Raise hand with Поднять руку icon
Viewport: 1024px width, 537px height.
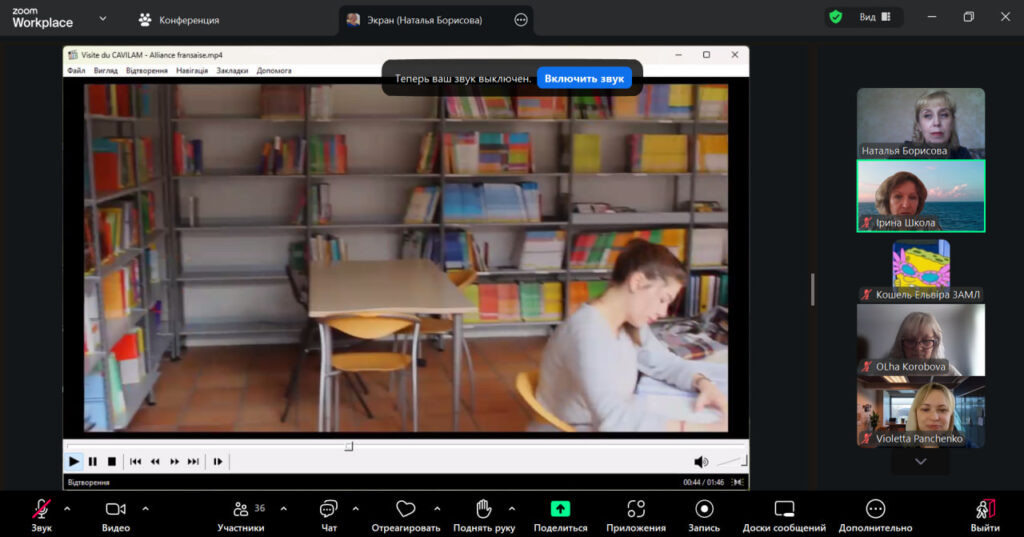point(484,509)
